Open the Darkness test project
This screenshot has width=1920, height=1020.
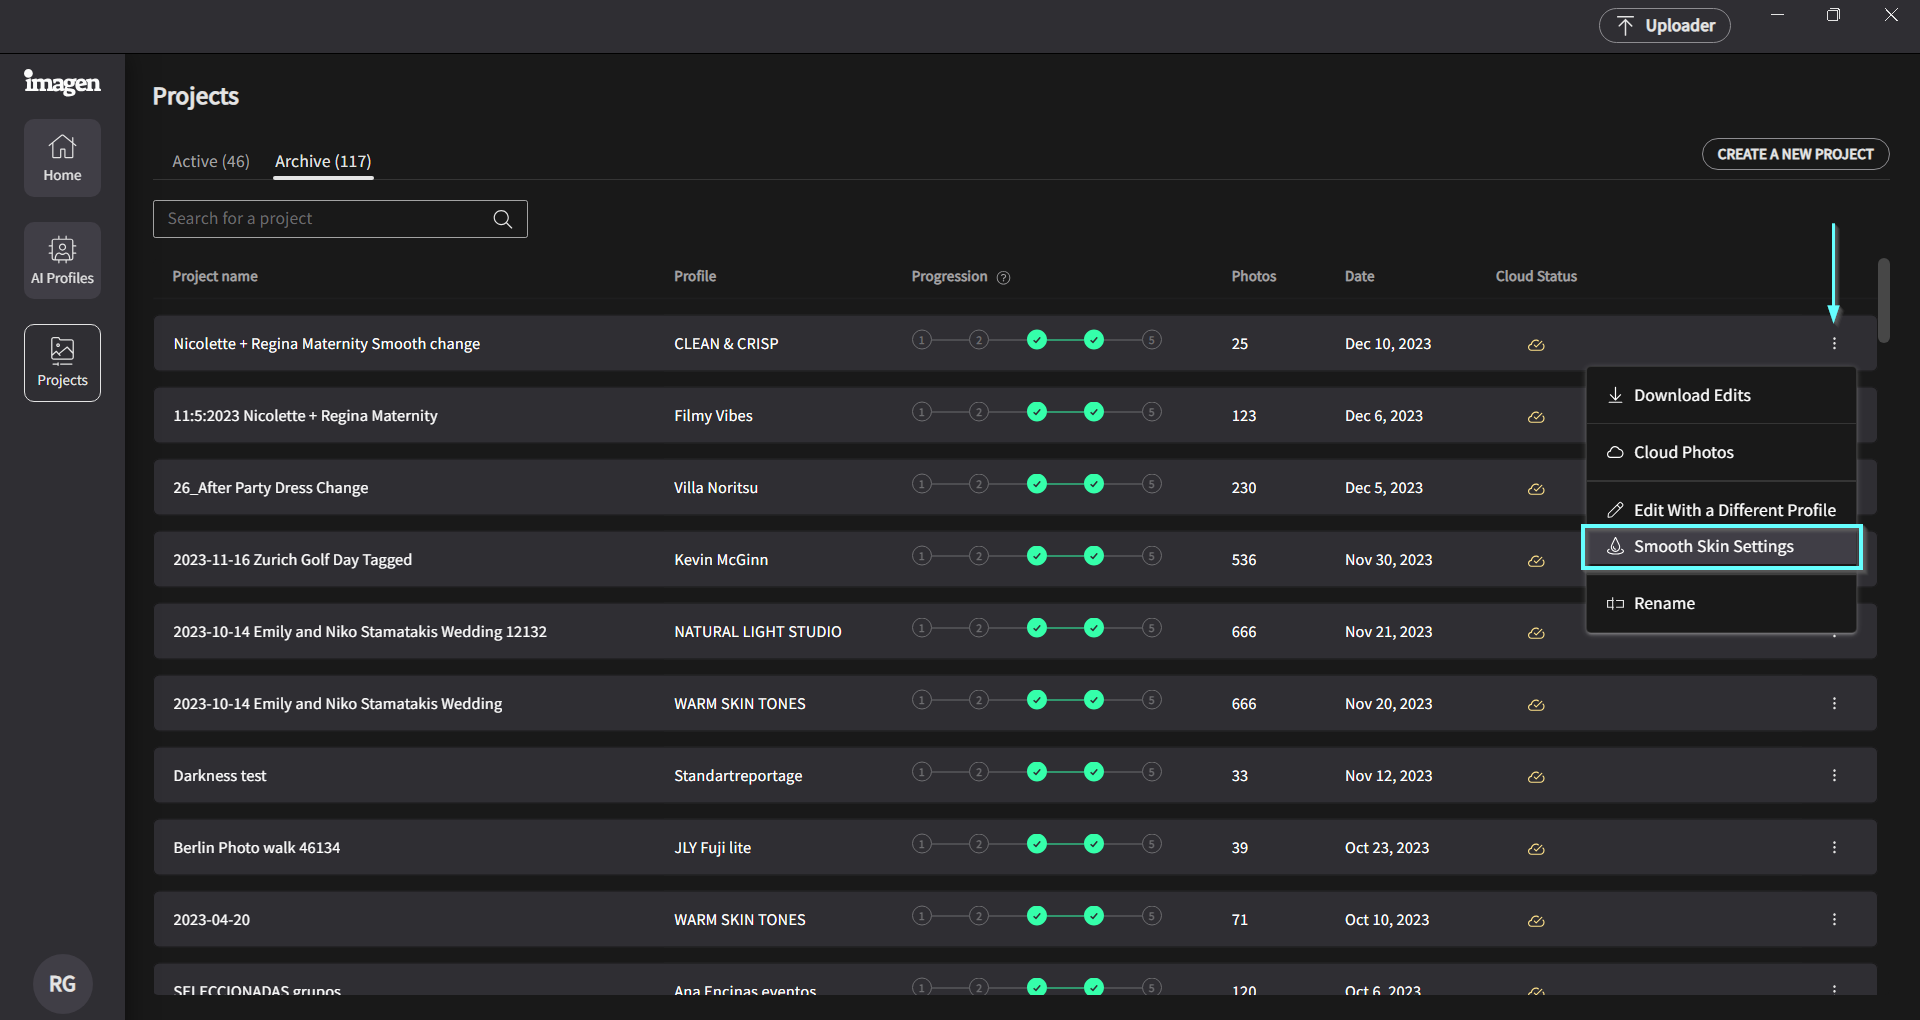pyautogui.click(x=220, y=775)
